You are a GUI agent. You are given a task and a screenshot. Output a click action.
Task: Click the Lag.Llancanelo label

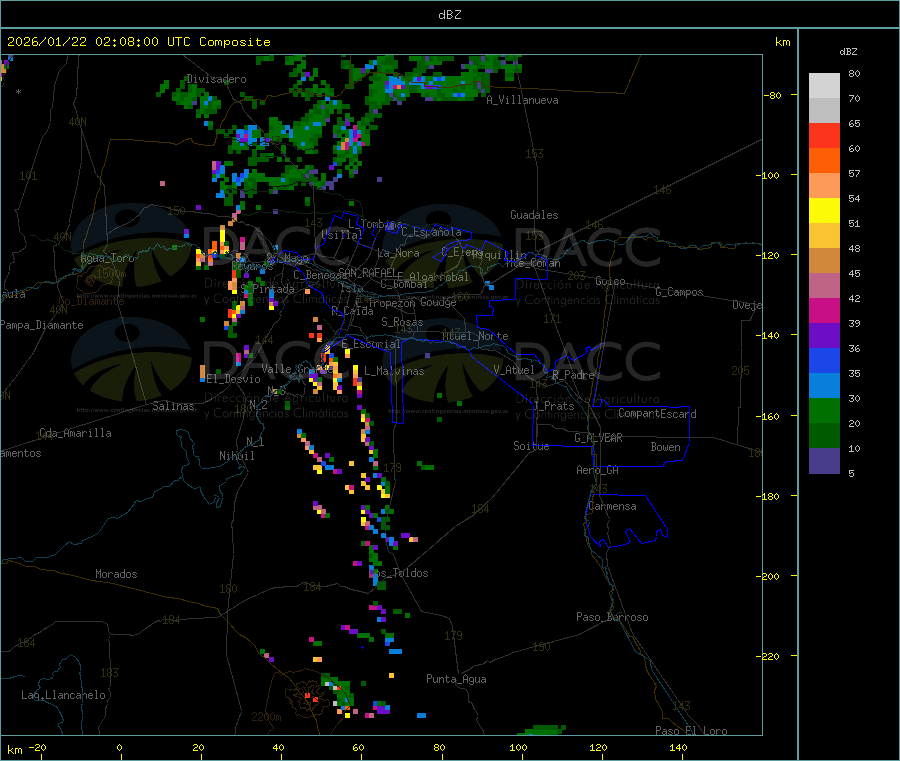[63, 695]
